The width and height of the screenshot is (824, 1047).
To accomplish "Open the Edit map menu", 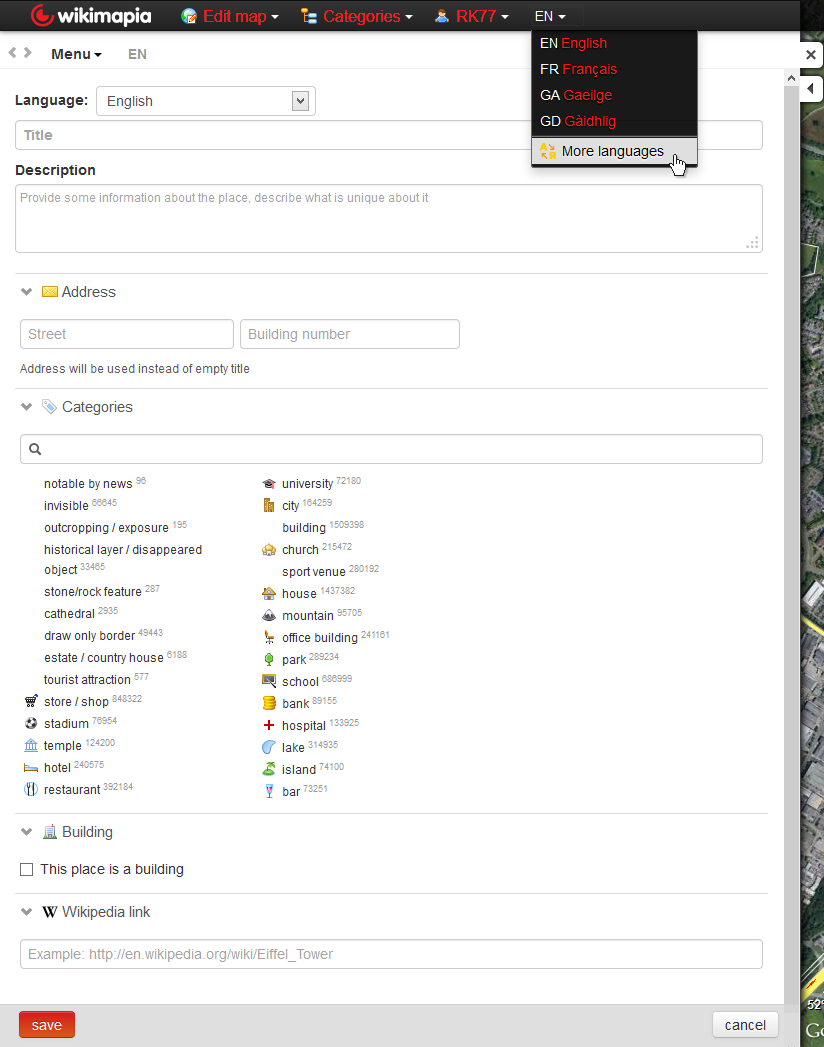I will pos(229,16).
